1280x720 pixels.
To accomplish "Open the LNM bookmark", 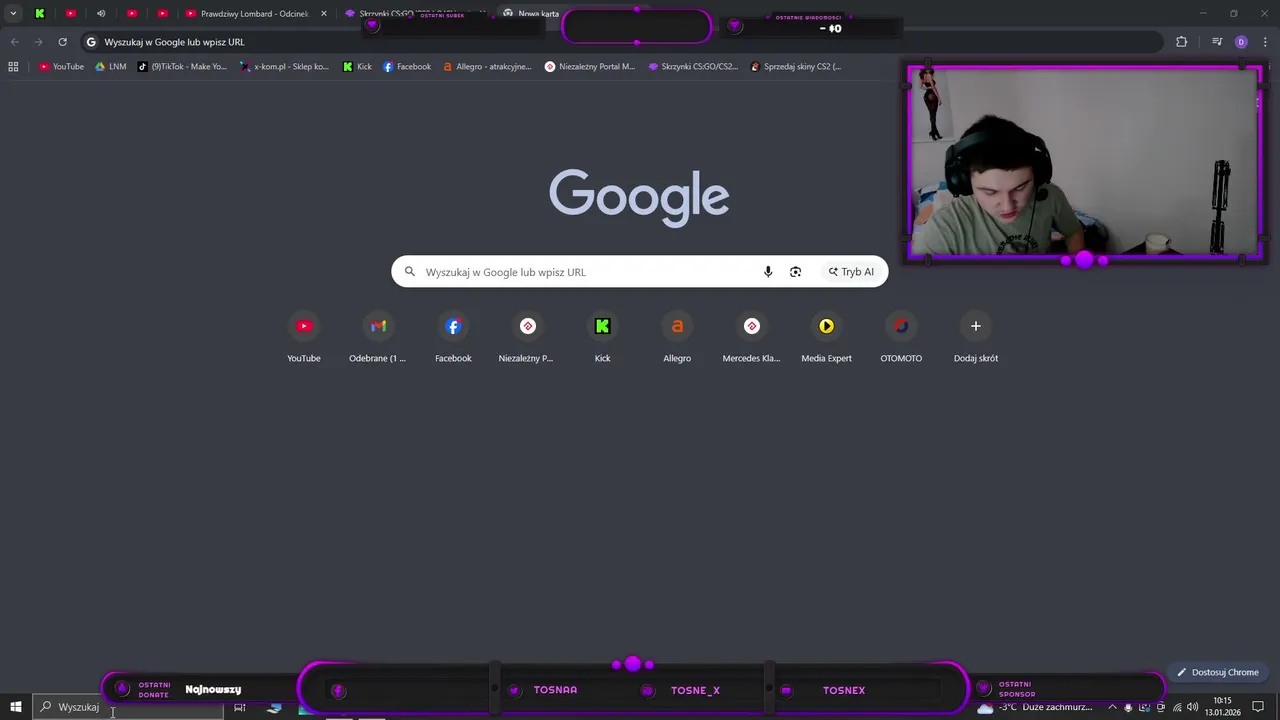I will tap(110, 67).
